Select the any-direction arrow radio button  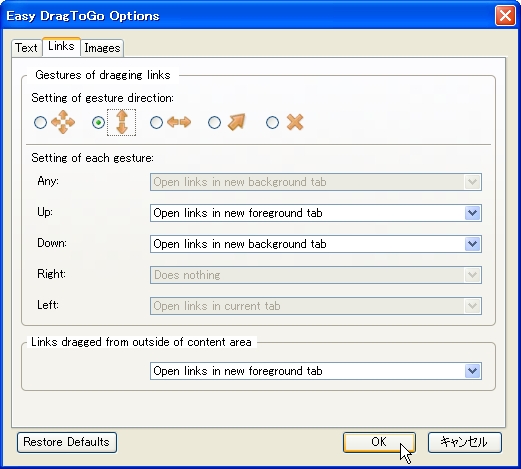214,123
